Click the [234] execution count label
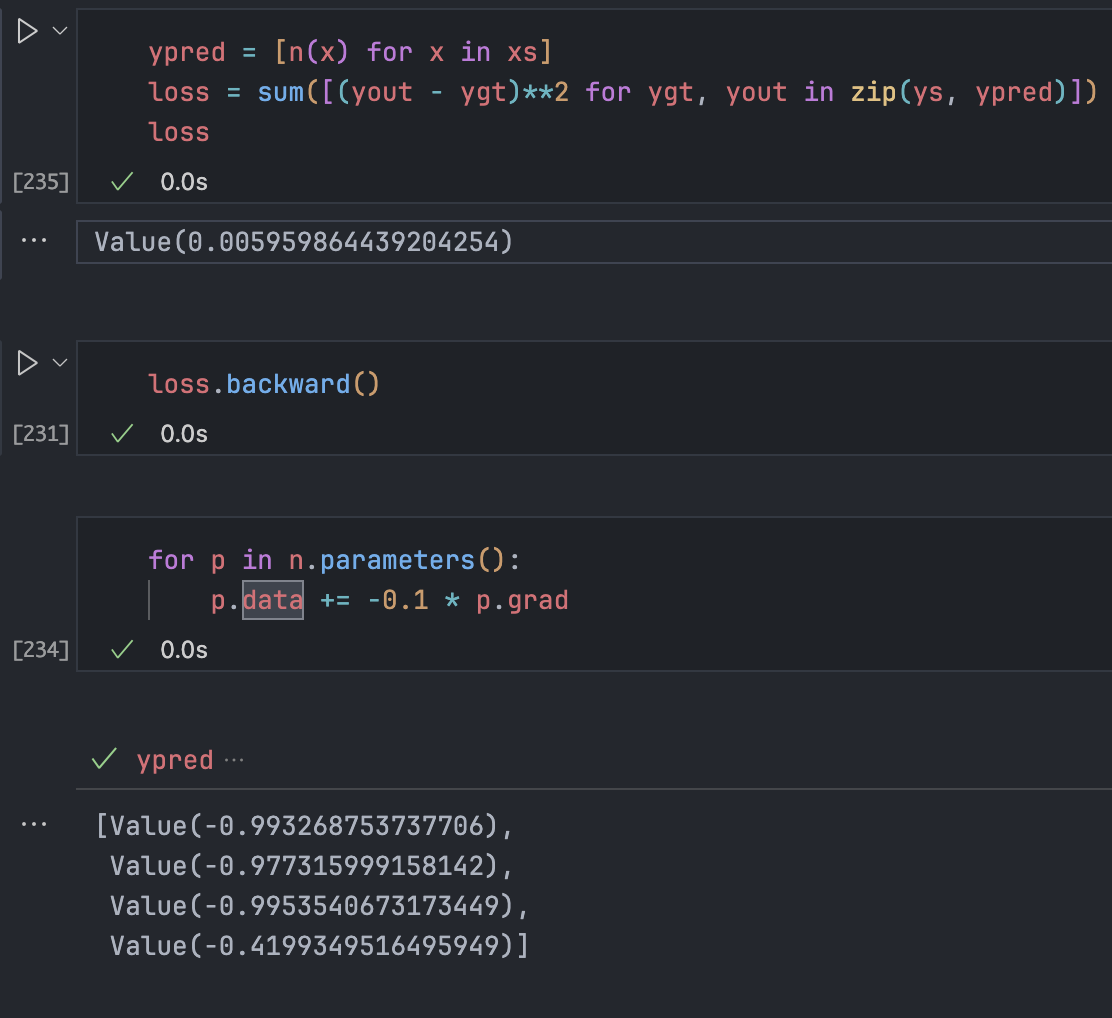The height and width of the screenshot is (1018, 1112). click(x=40, y=650)
